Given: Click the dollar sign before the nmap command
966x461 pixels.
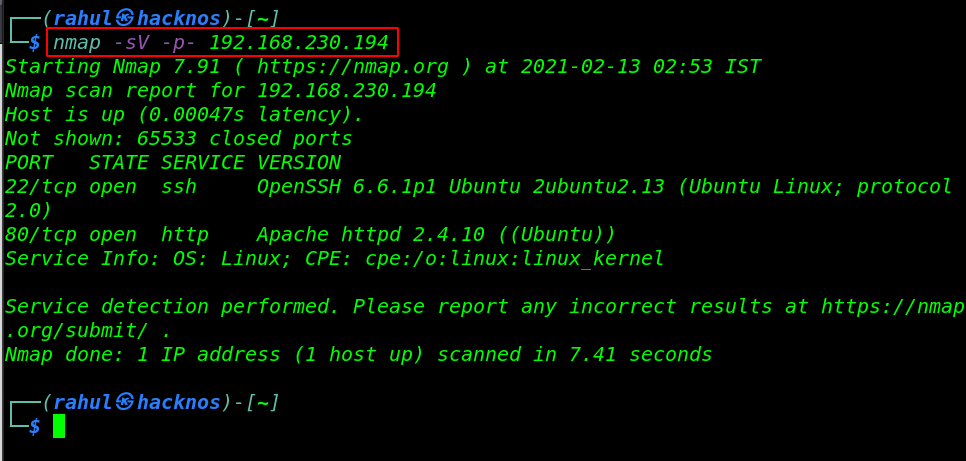Looking at the screenshot, I should (35, 43).
